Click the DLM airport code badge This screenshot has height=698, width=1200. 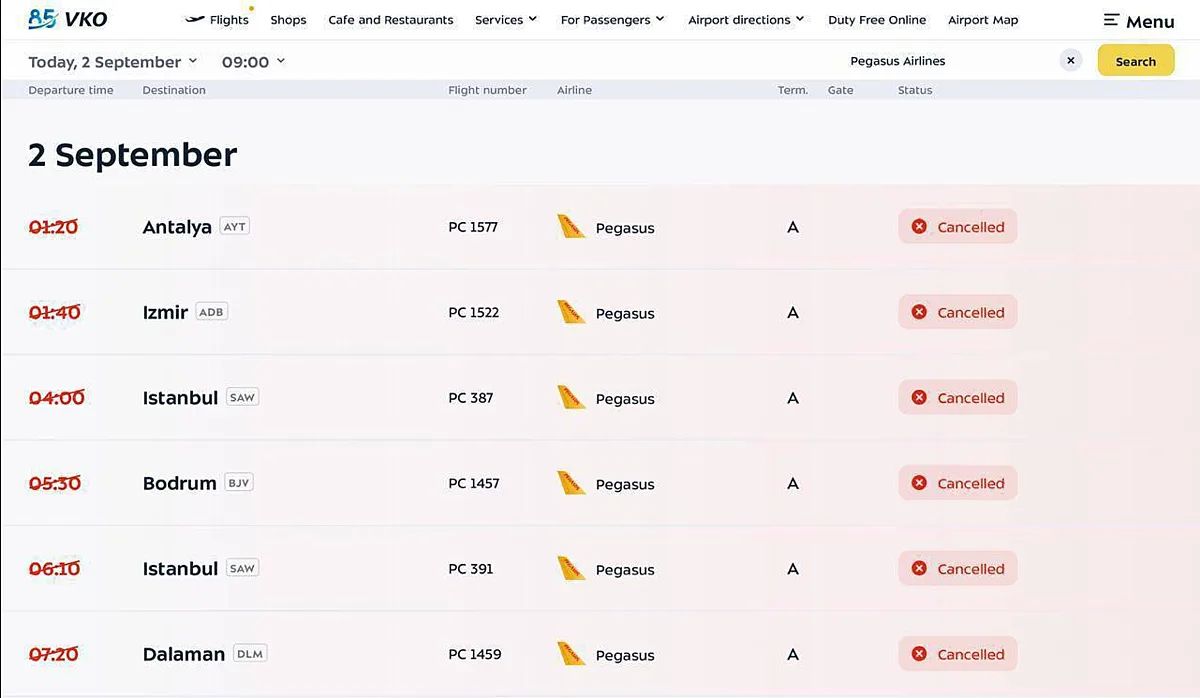point(250,654)
